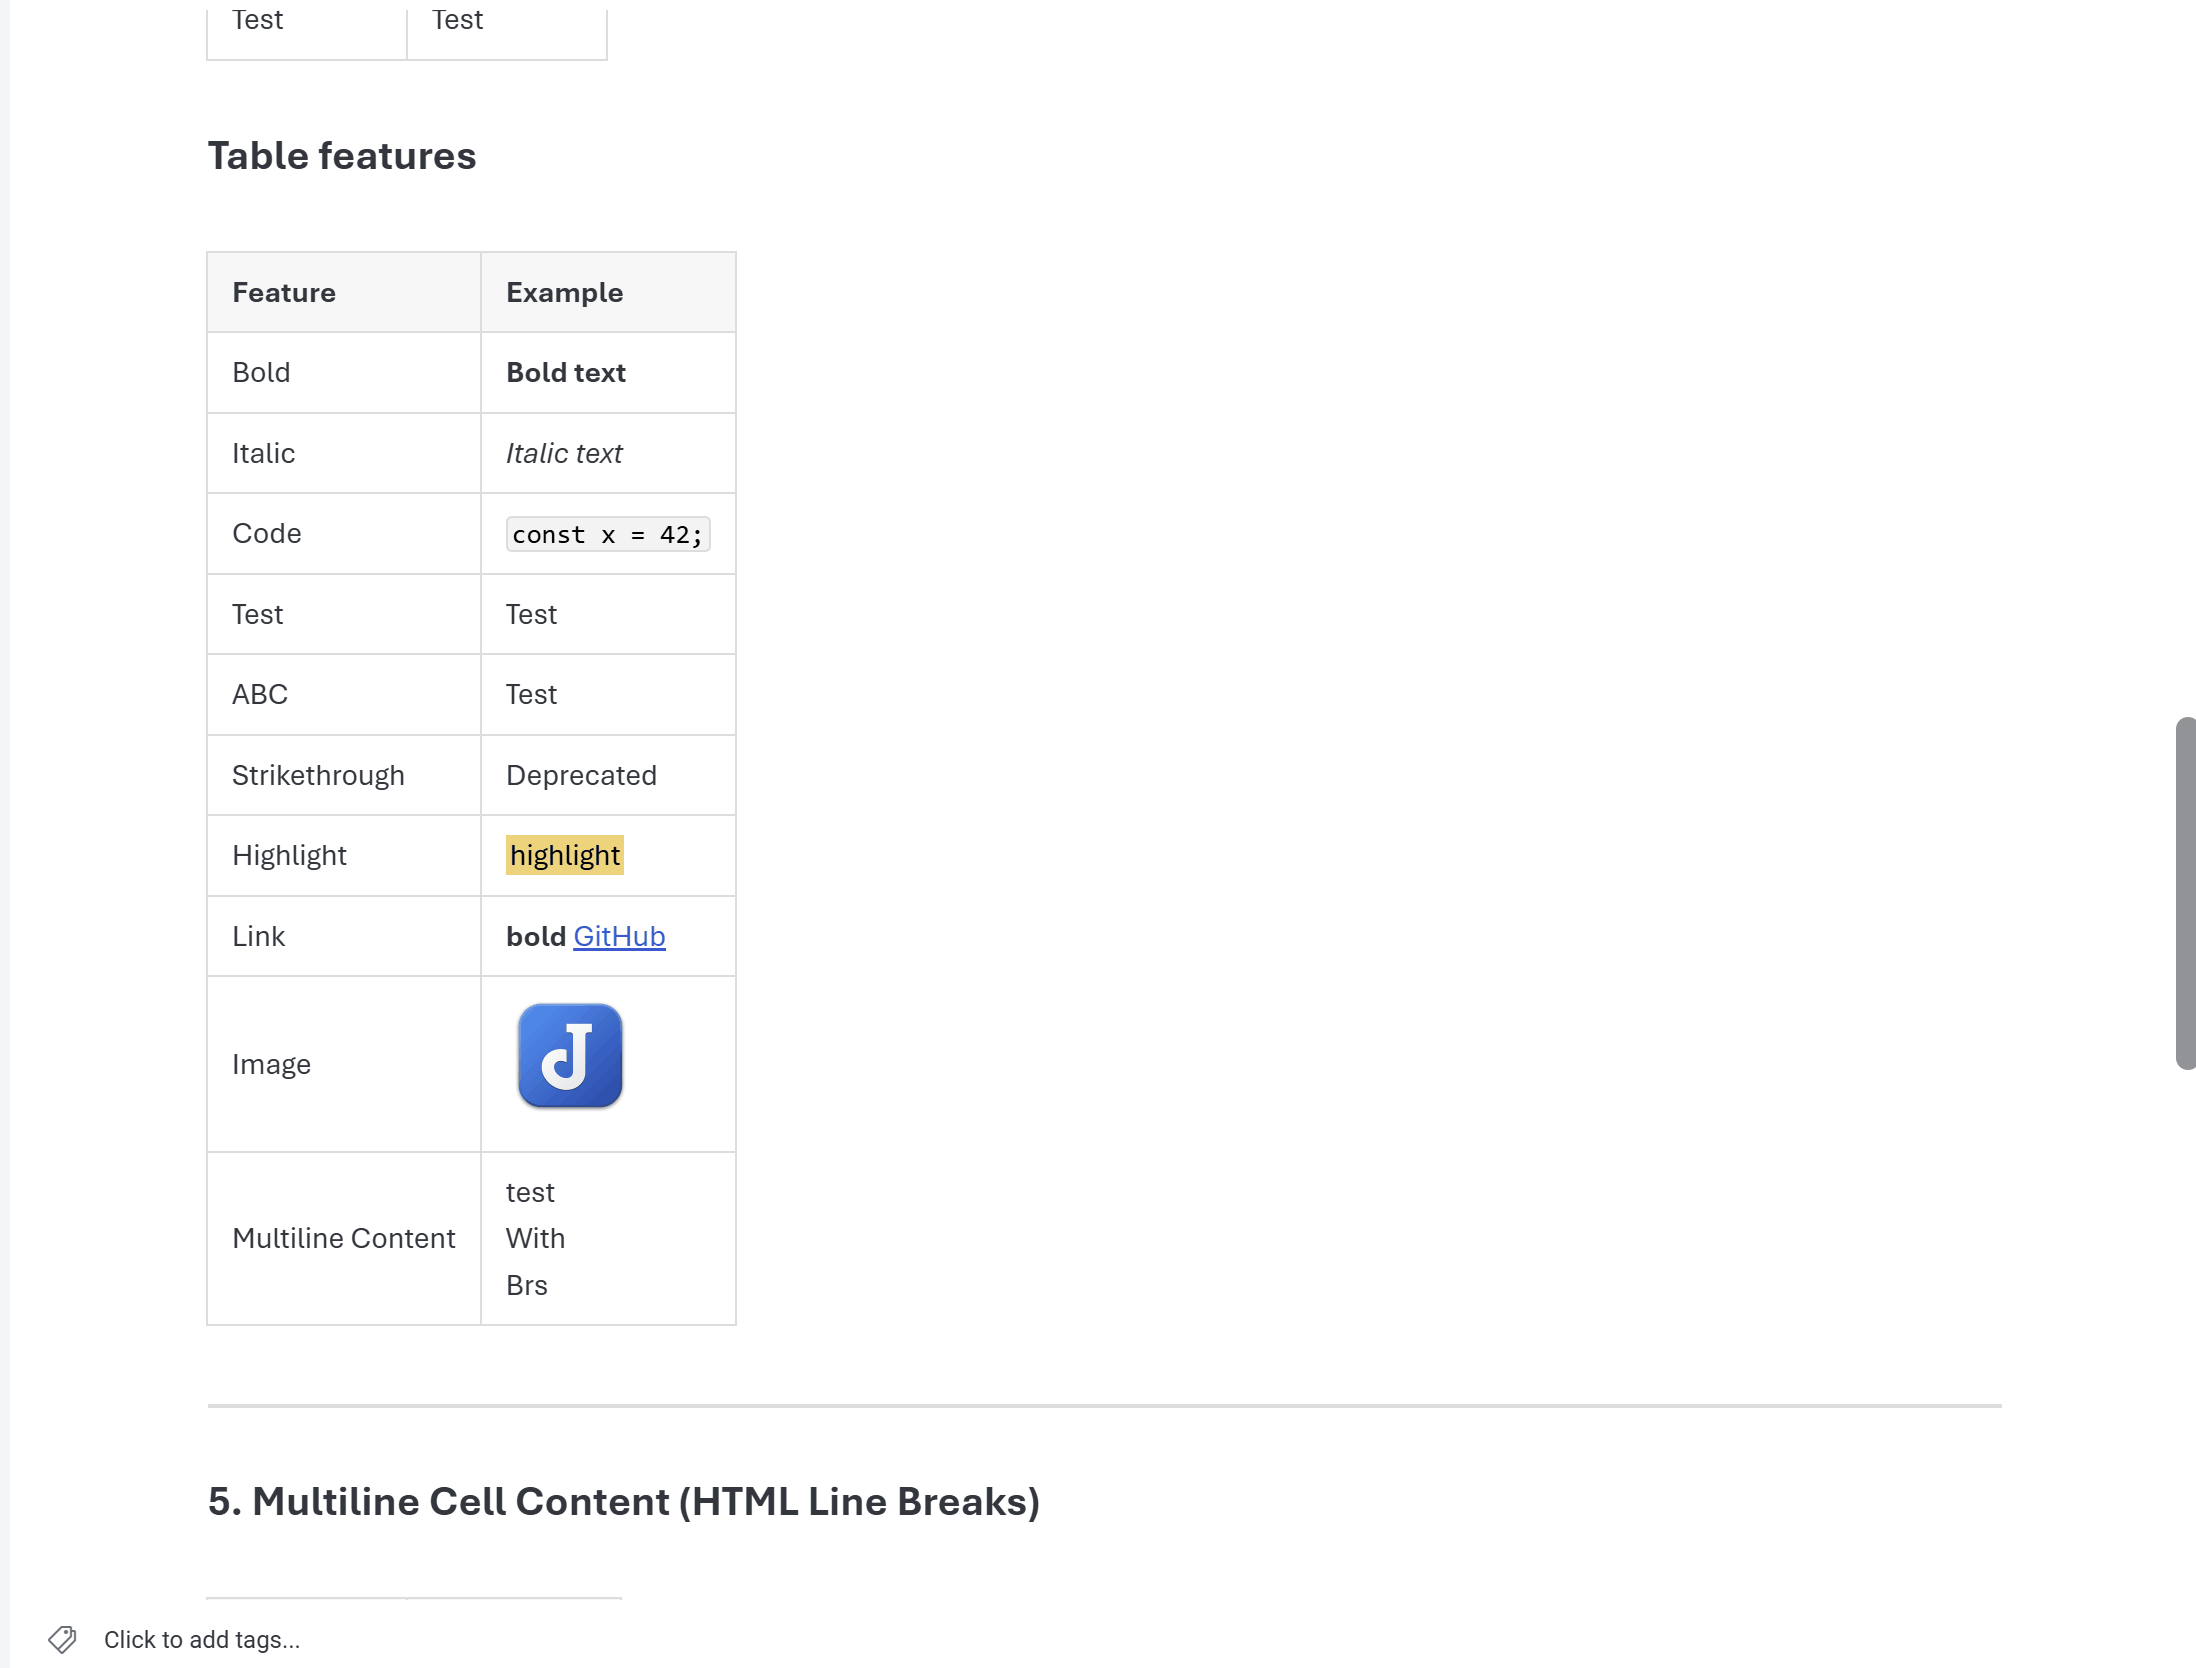This screenshot has height=1668, width=2196.
Task: Click the word 'Brs' in the multiline cell
Action: [x=526, y=1285]
